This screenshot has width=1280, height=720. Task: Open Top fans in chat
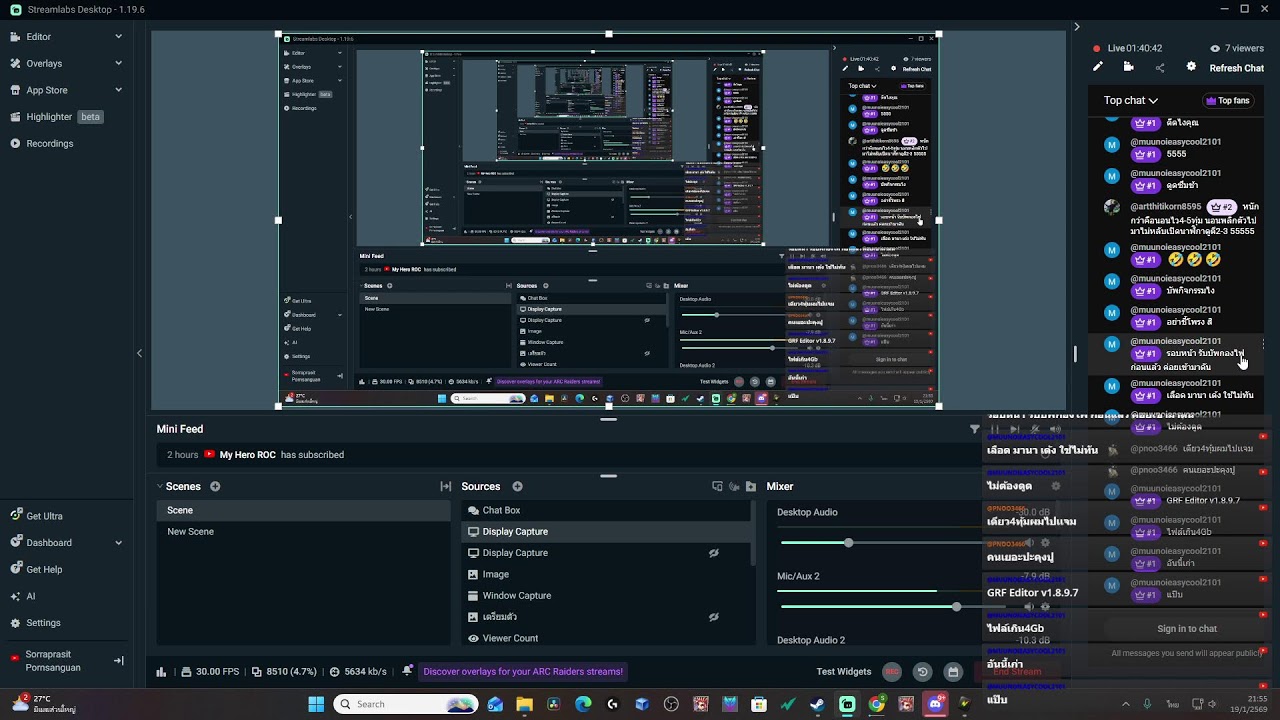click(x=1228, y=101)
